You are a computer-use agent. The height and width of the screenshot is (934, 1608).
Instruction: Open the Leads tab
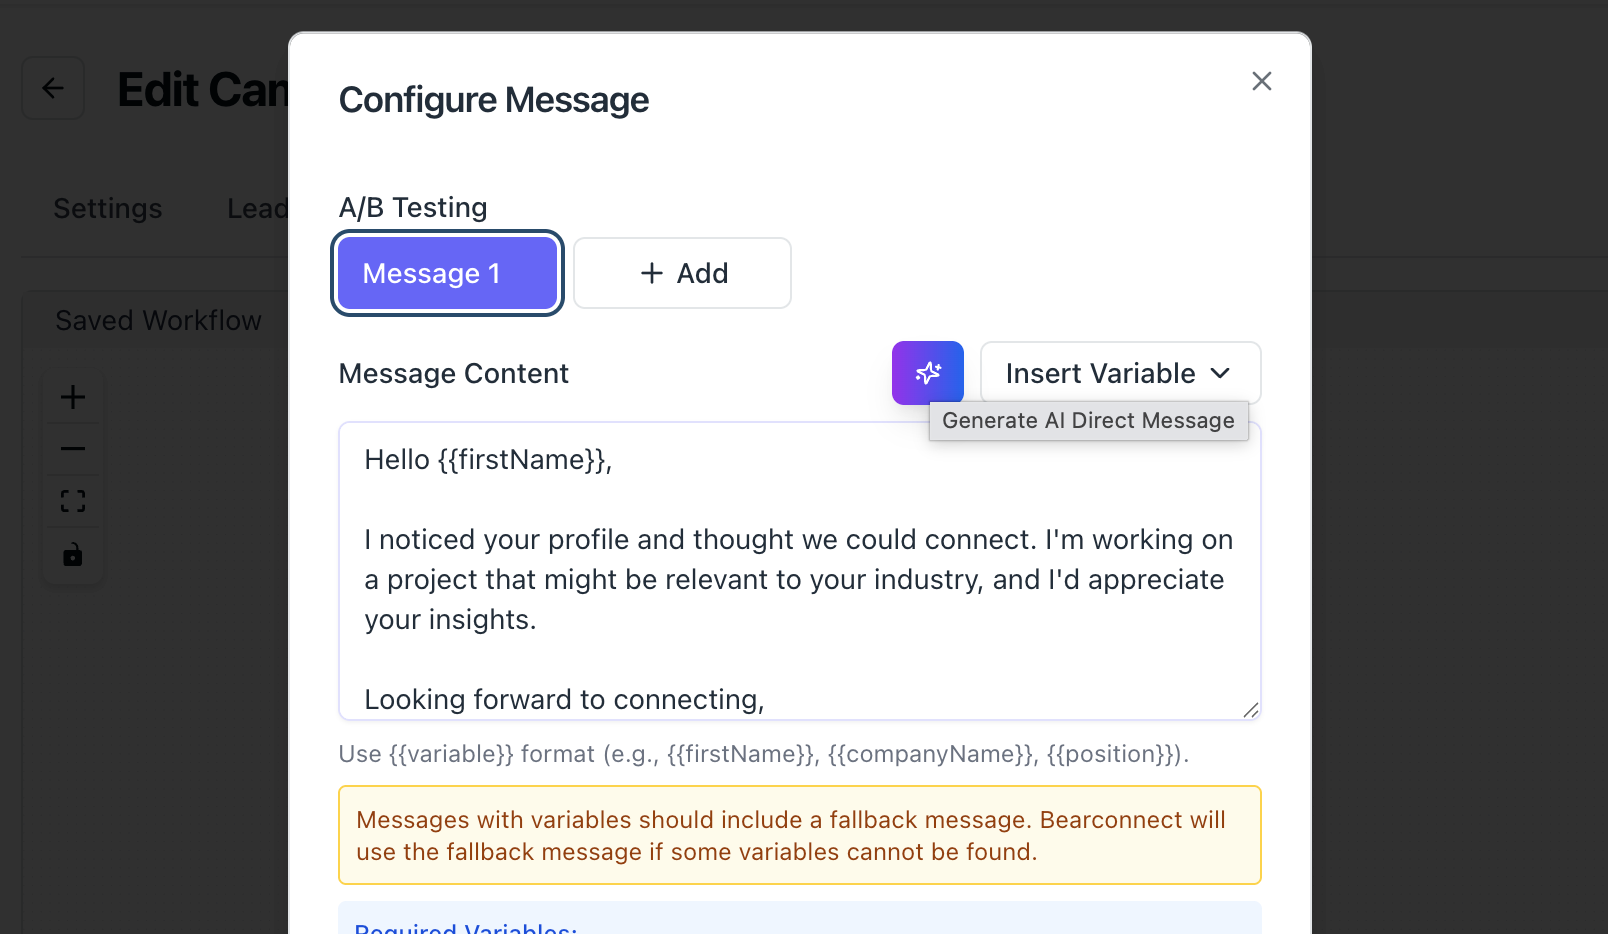pos(257,208)
